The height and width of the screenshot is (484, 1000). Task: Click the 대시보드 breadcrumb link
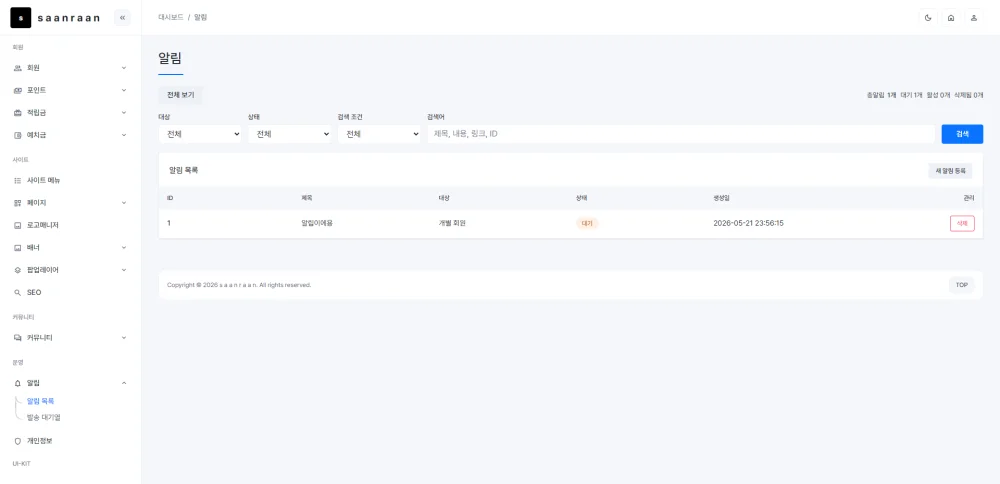point(171,17)
